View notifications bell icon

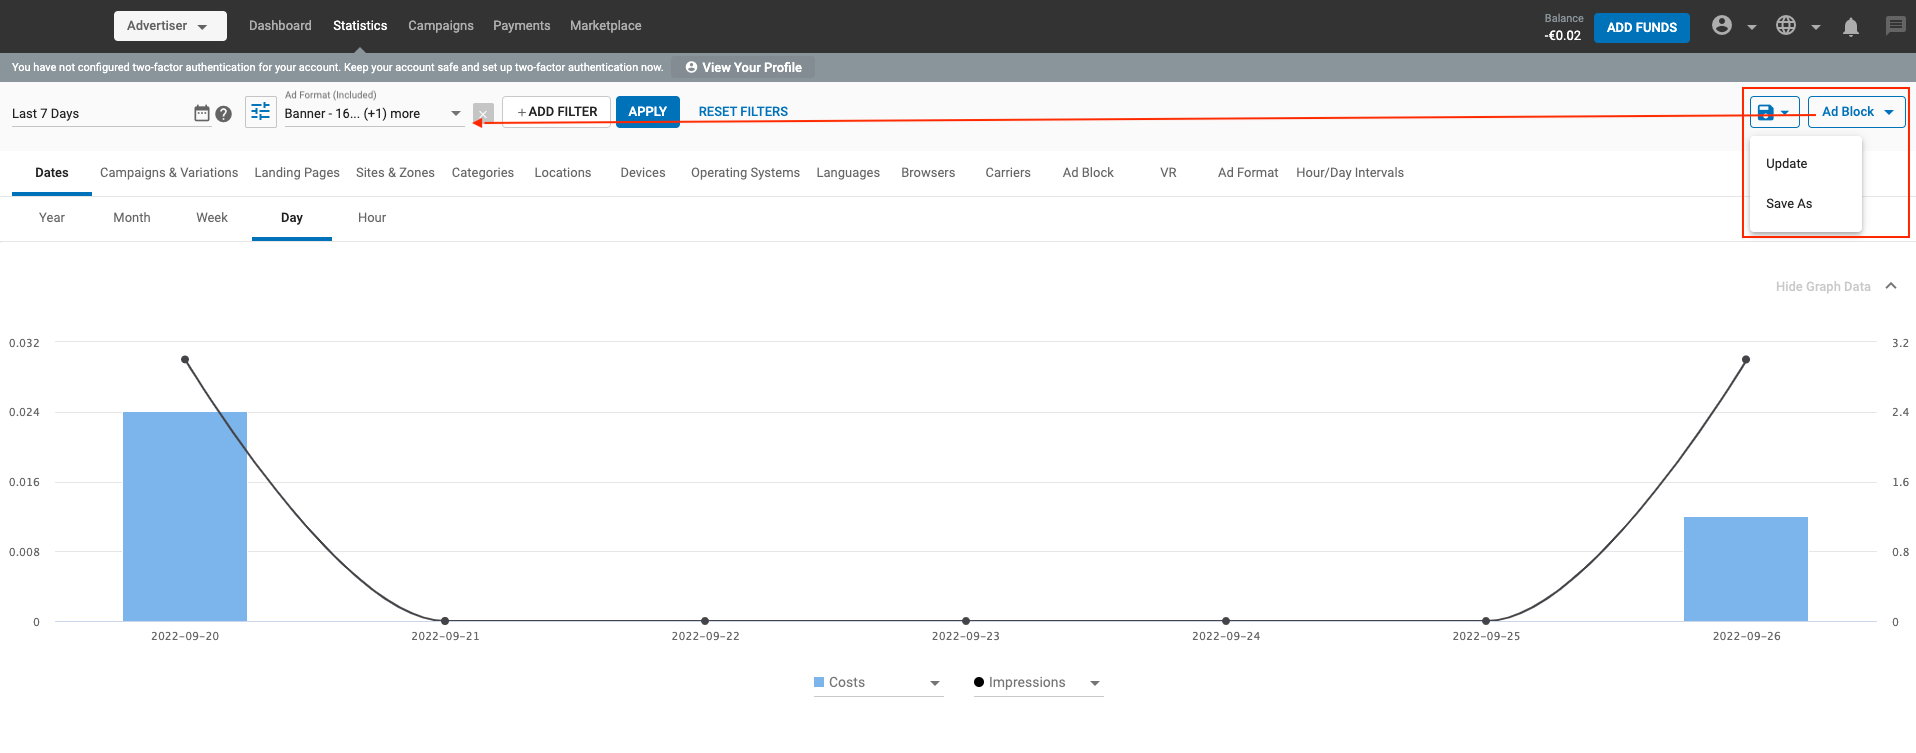(x=1851, y=27)
